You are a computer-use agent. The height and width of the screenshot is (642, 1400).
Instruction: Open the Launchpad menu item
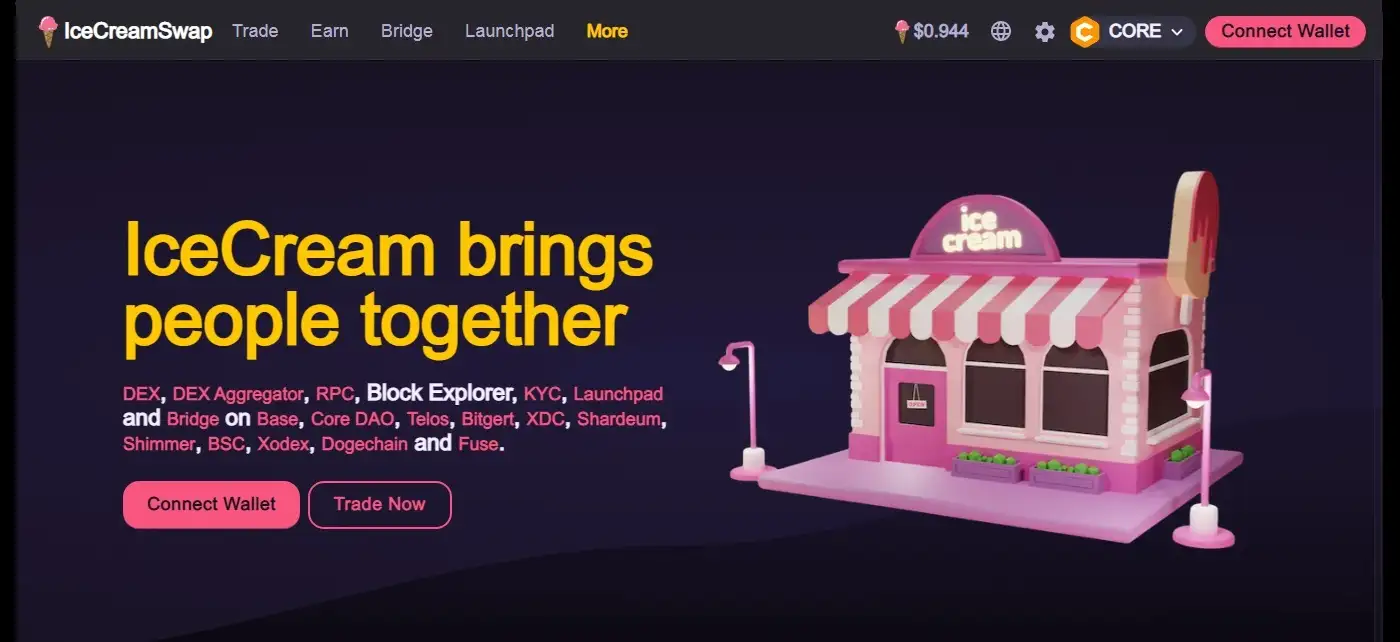coord(510,31)
